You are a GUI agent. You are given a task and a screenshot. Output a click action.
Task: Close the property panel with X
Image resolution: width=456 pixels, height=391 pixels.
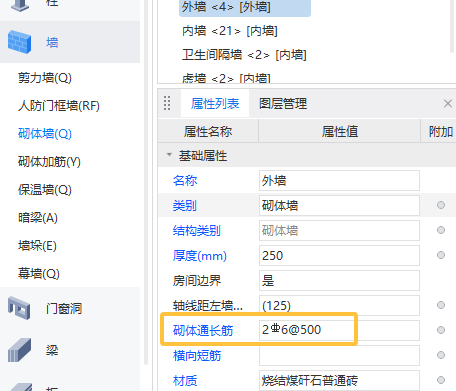[x=448, y=103]
